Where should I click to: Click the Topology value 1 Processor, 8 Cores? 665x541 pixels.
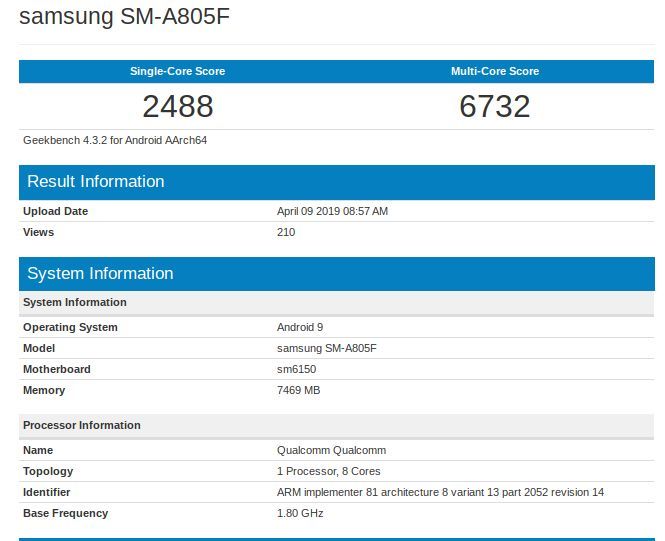click(328, 471)
